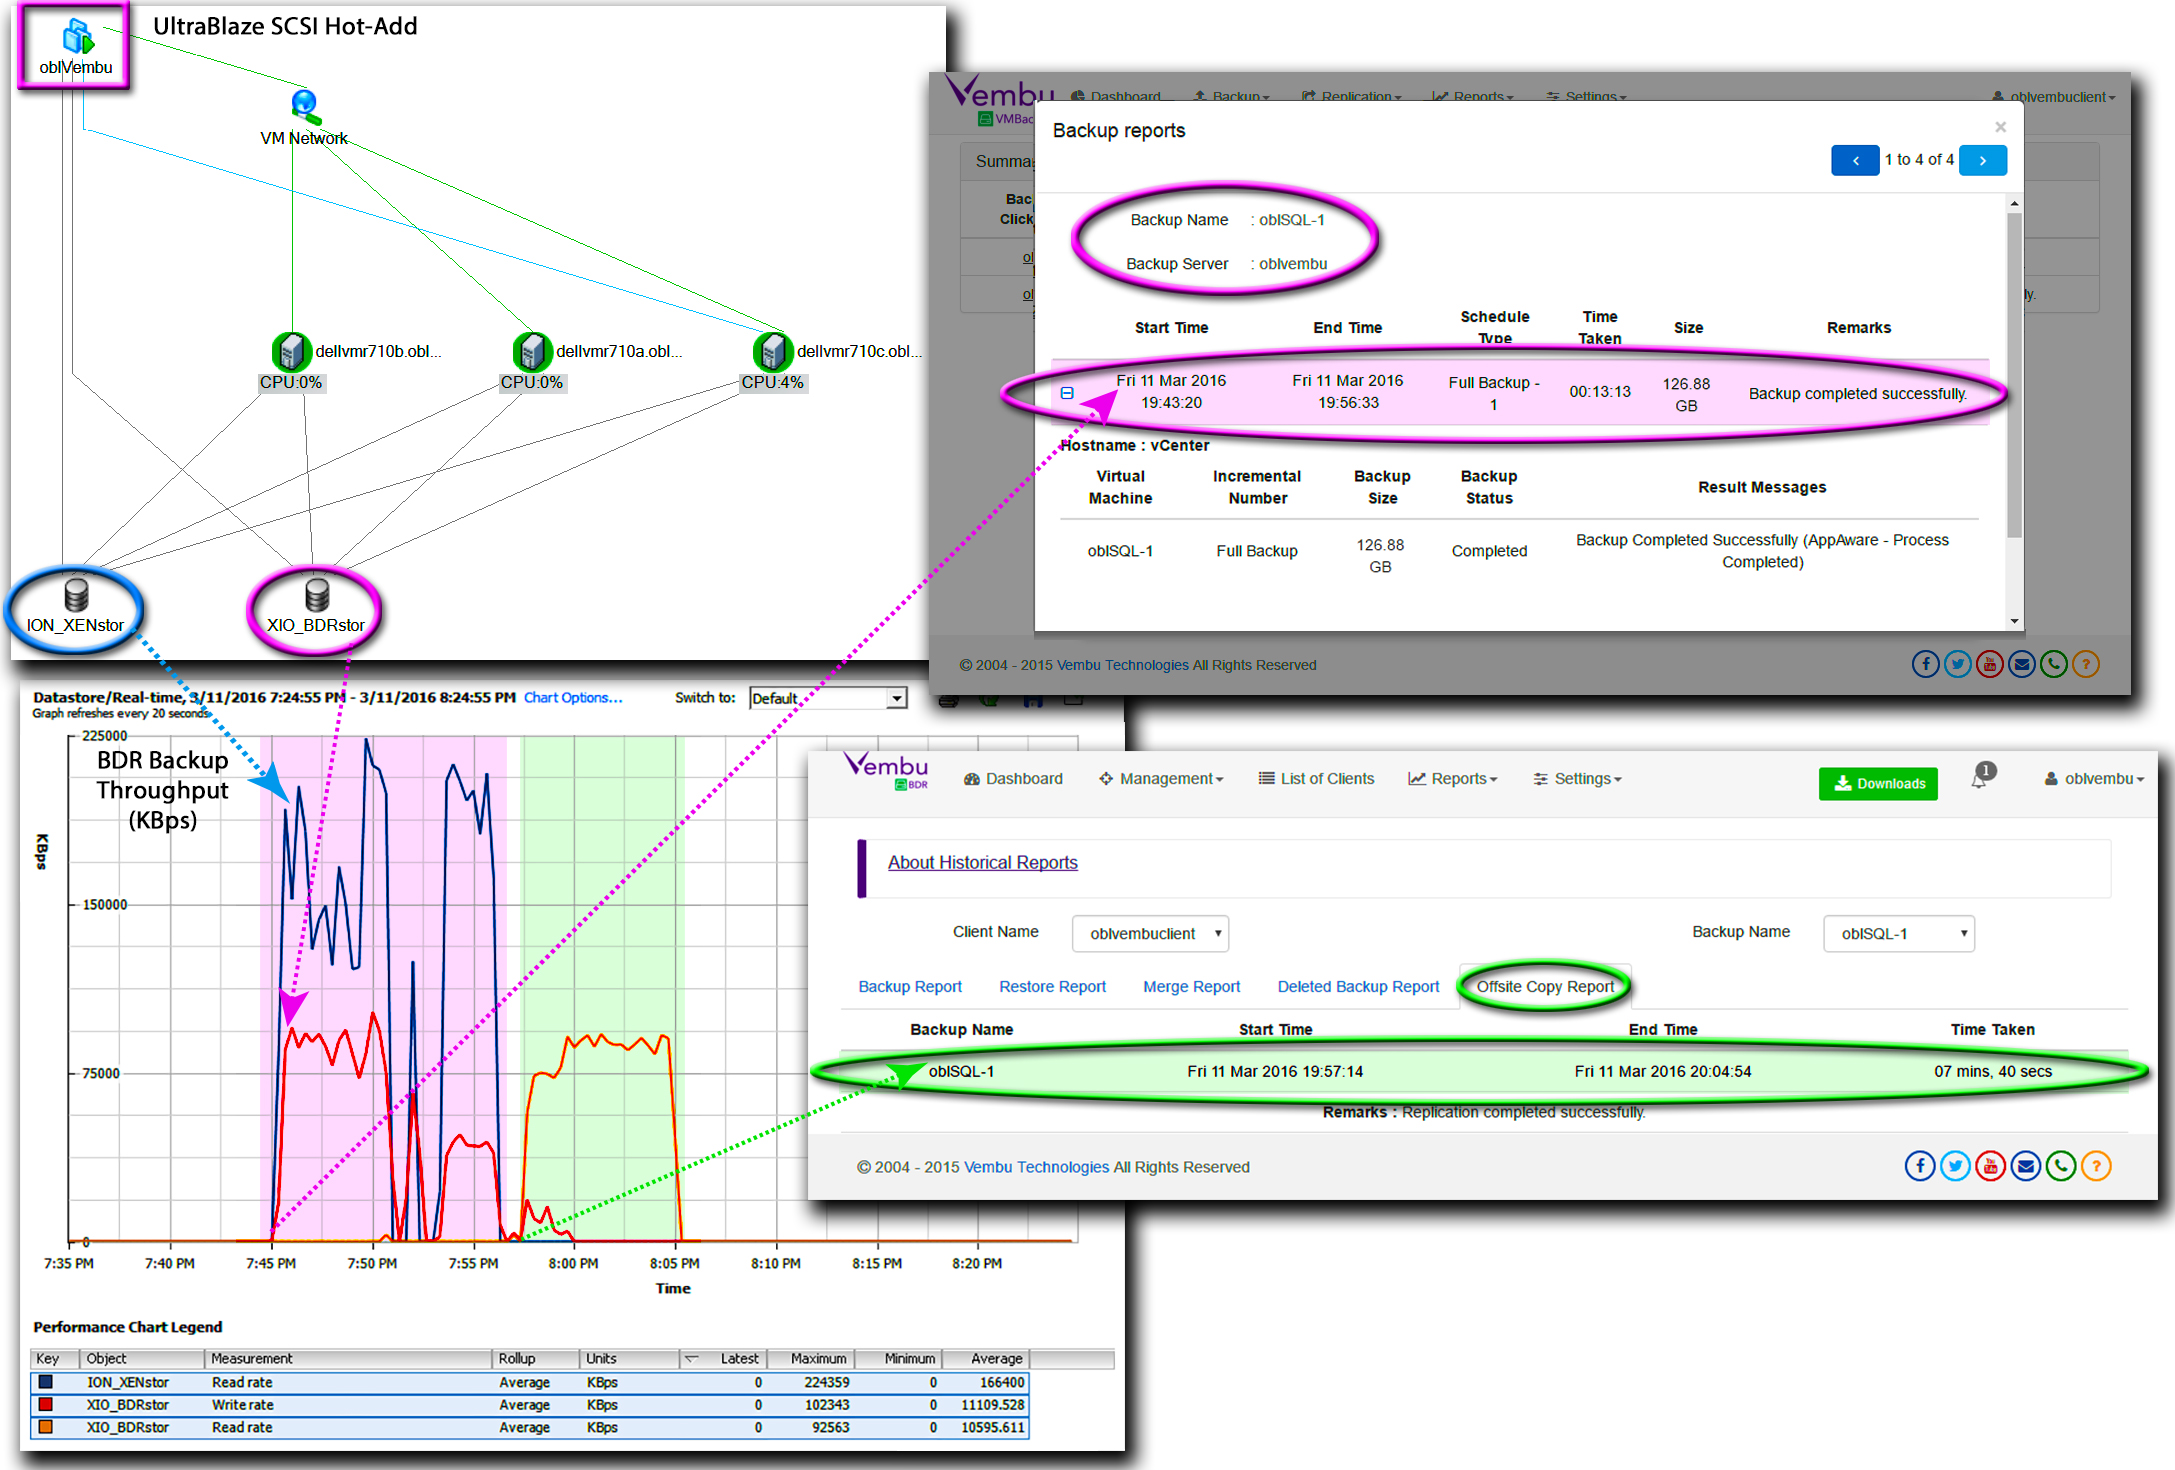Open the Switch to Default dropdown
2175x1470 pixels.
828,698
